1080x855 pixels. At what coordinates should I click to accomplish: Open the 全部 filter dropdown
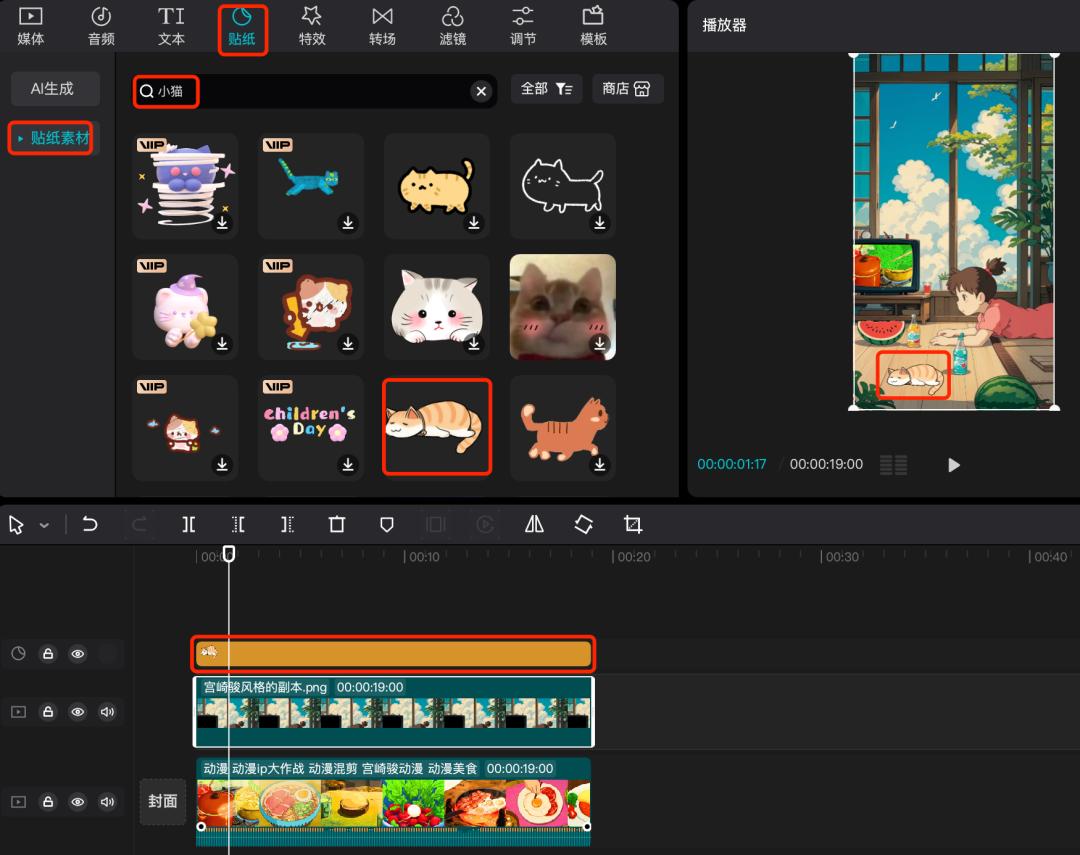click(x=546, y=89)
